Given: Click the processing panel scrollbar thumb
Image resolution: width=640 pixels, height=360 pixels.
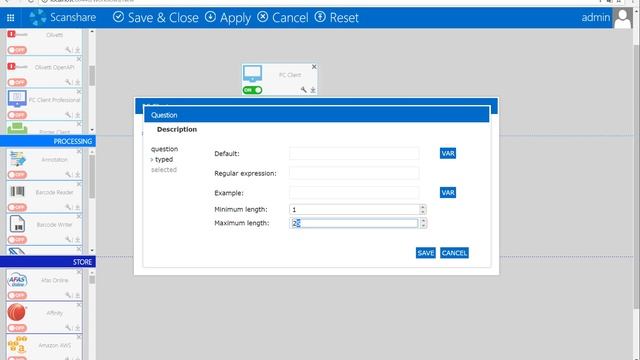Looking at the screenshot, I should pyautogui.click(x=92, y=177).
